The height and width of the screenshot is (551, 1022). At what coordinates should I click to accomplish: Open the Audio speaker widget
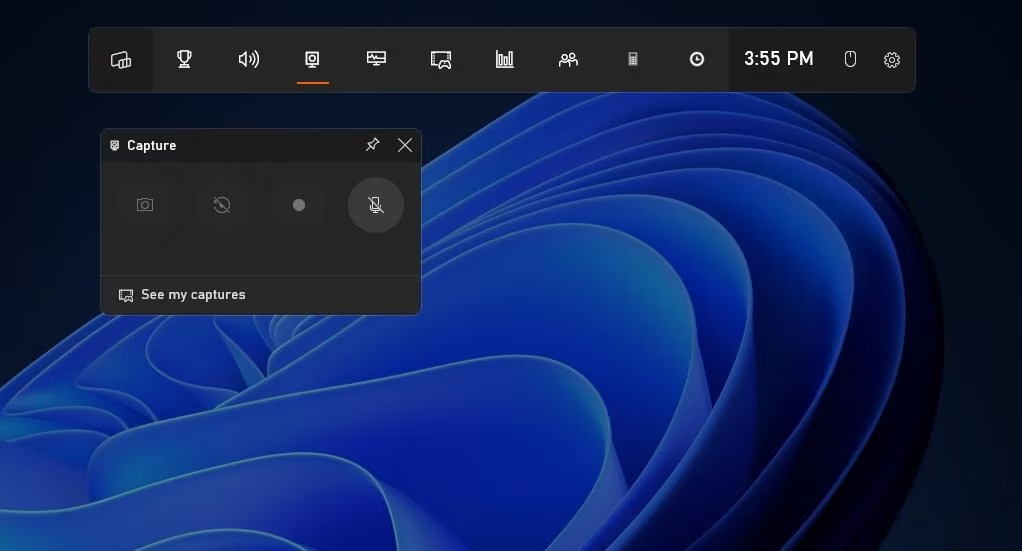[248, 59]
